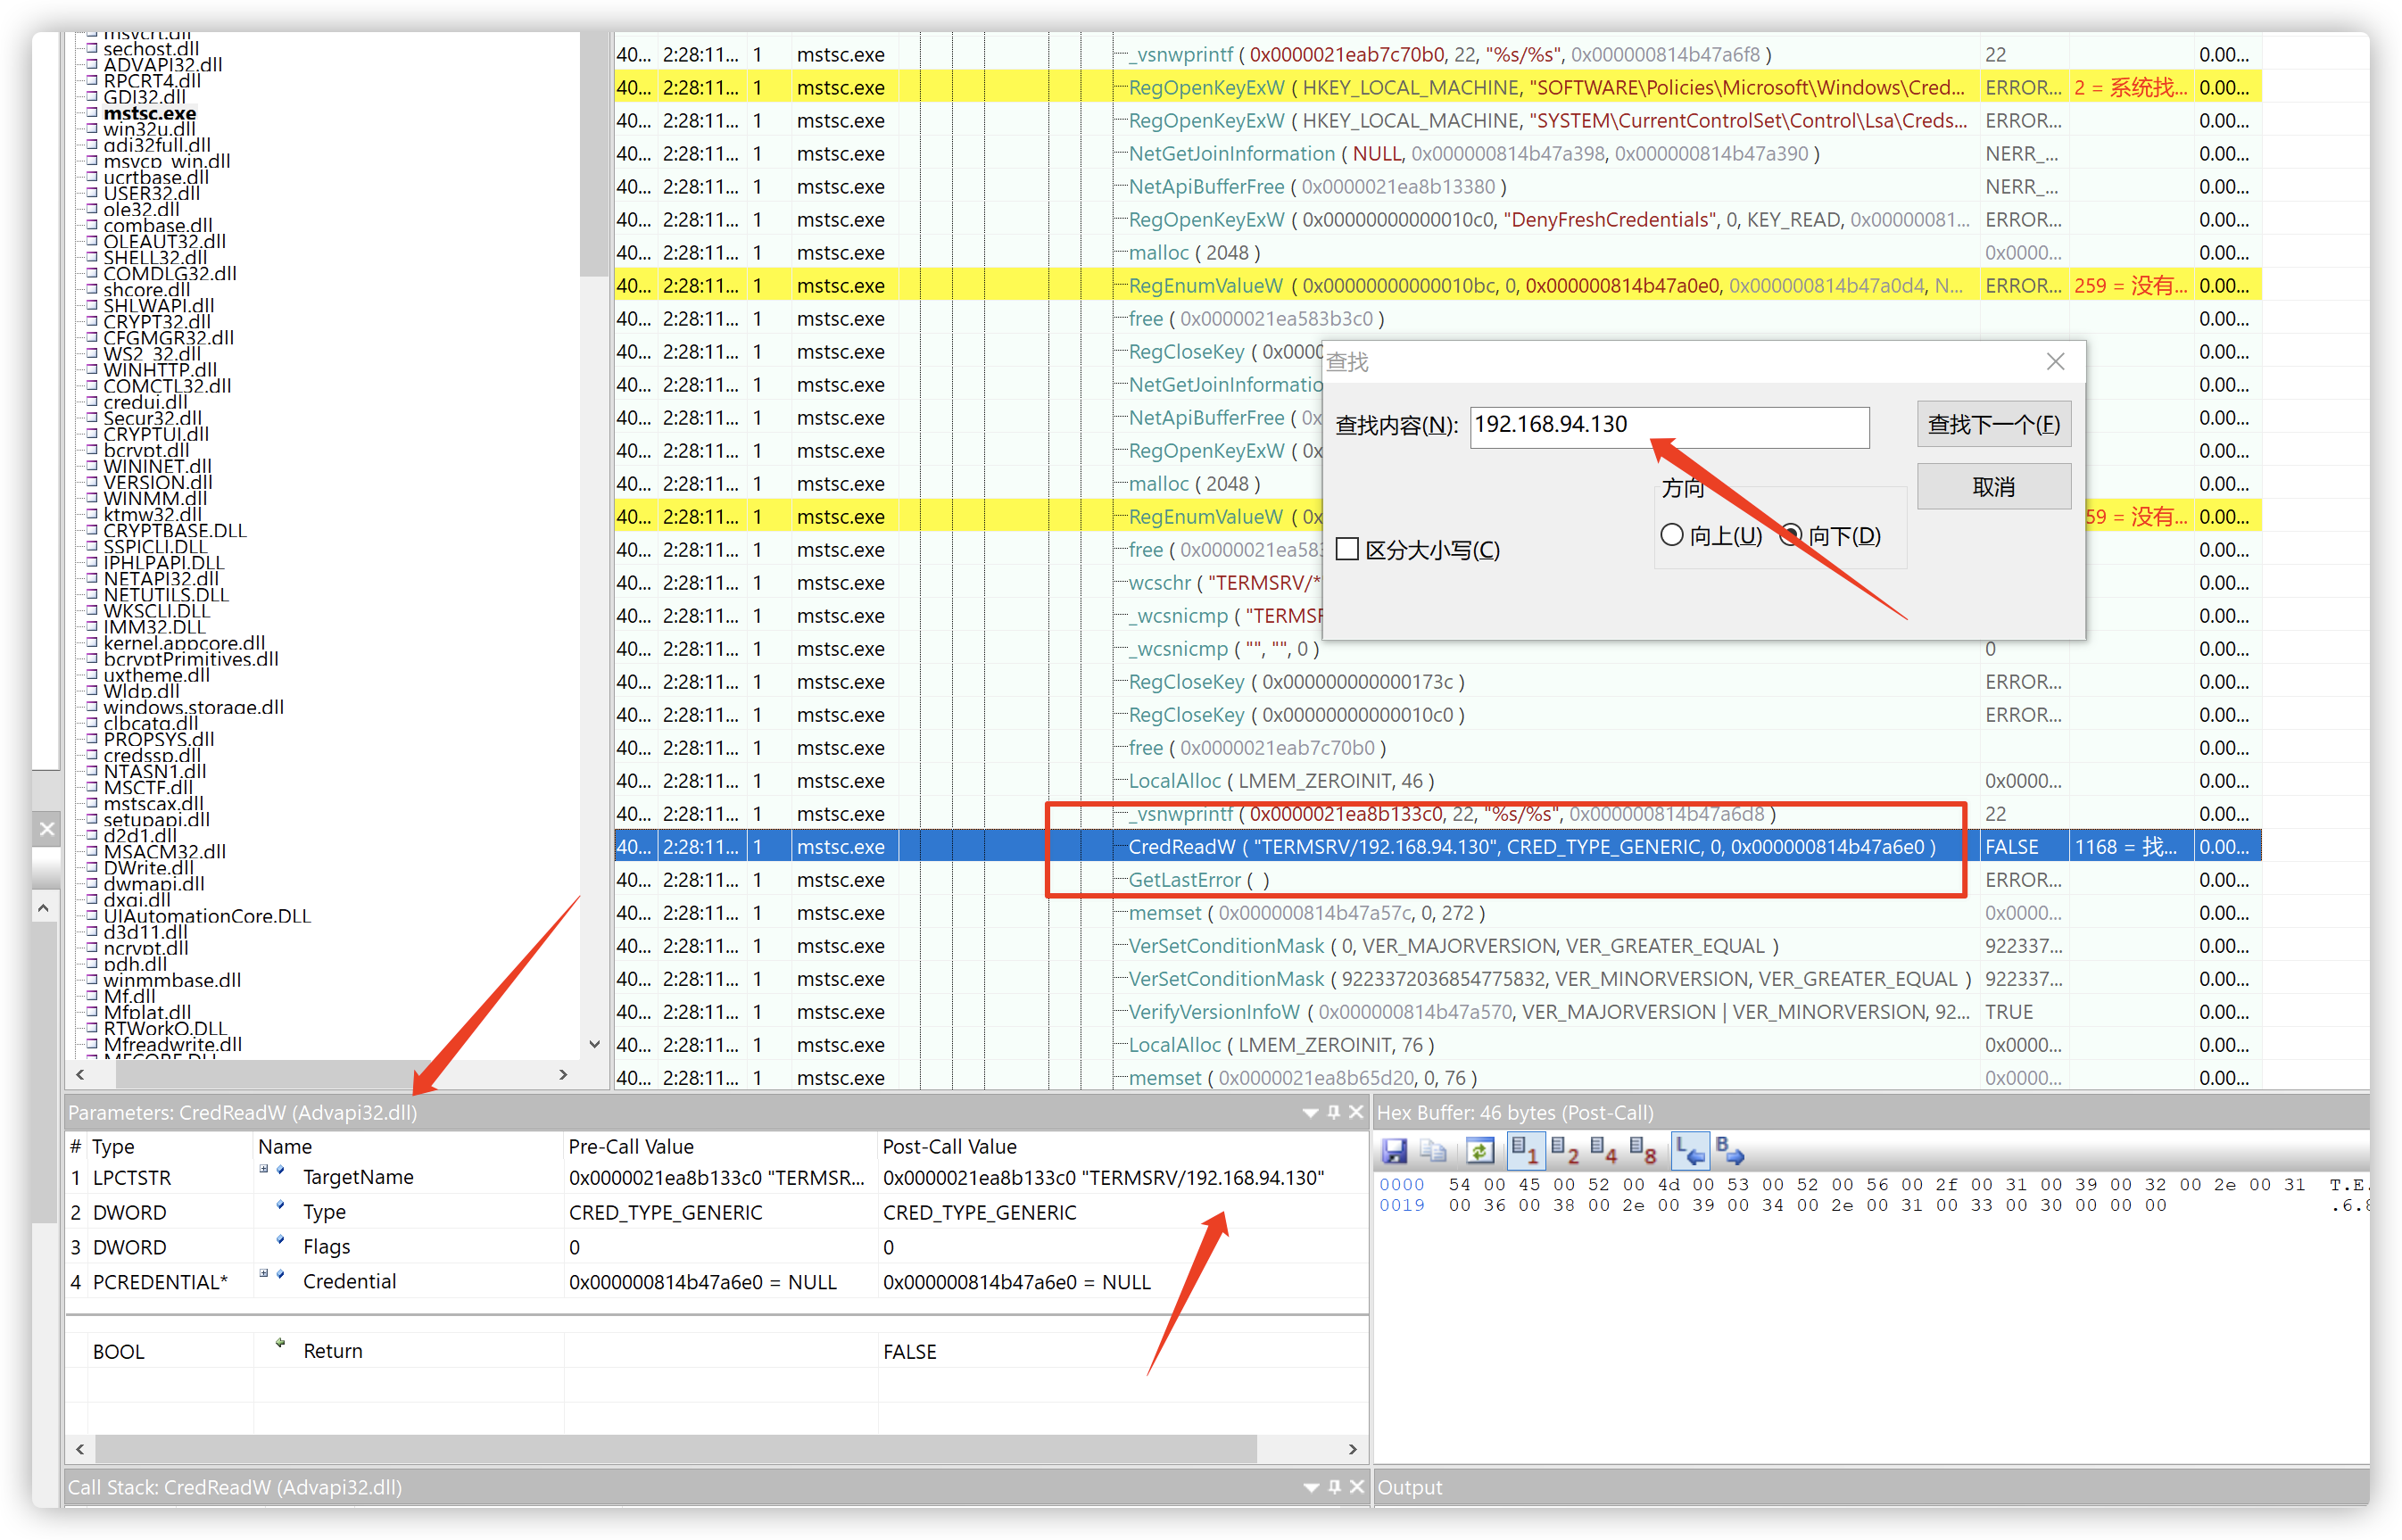The image size is (2402, 1540).
Task: Expand the TargetName parameter row
Action: click(x=264, y=1168)
